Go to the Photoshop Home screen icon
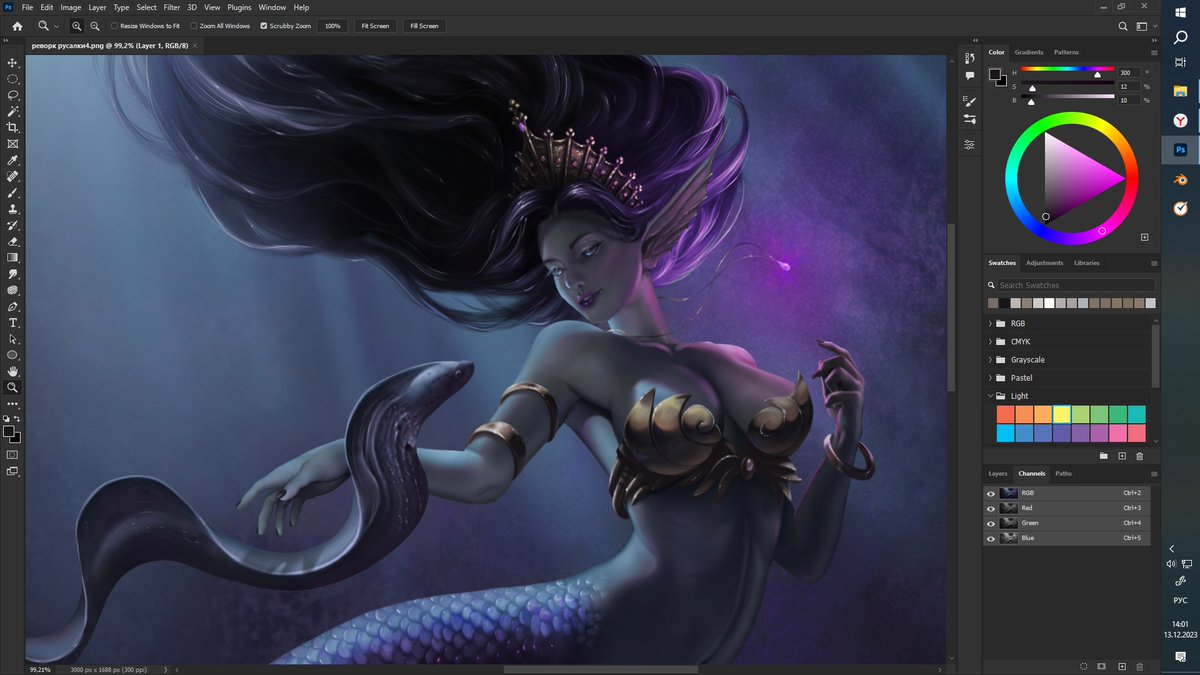Viewport: 1200px width, 675px height. [17, 25]
